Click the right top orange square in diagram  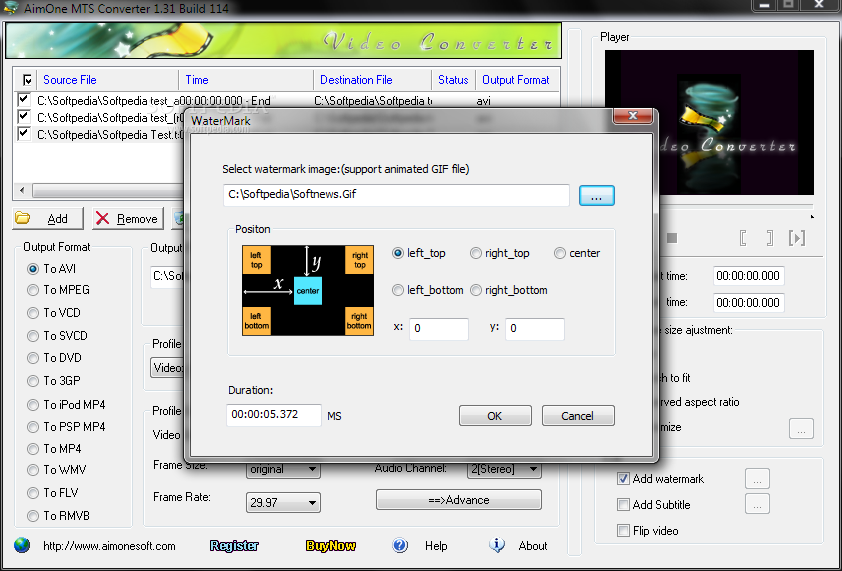click(360, 260)
